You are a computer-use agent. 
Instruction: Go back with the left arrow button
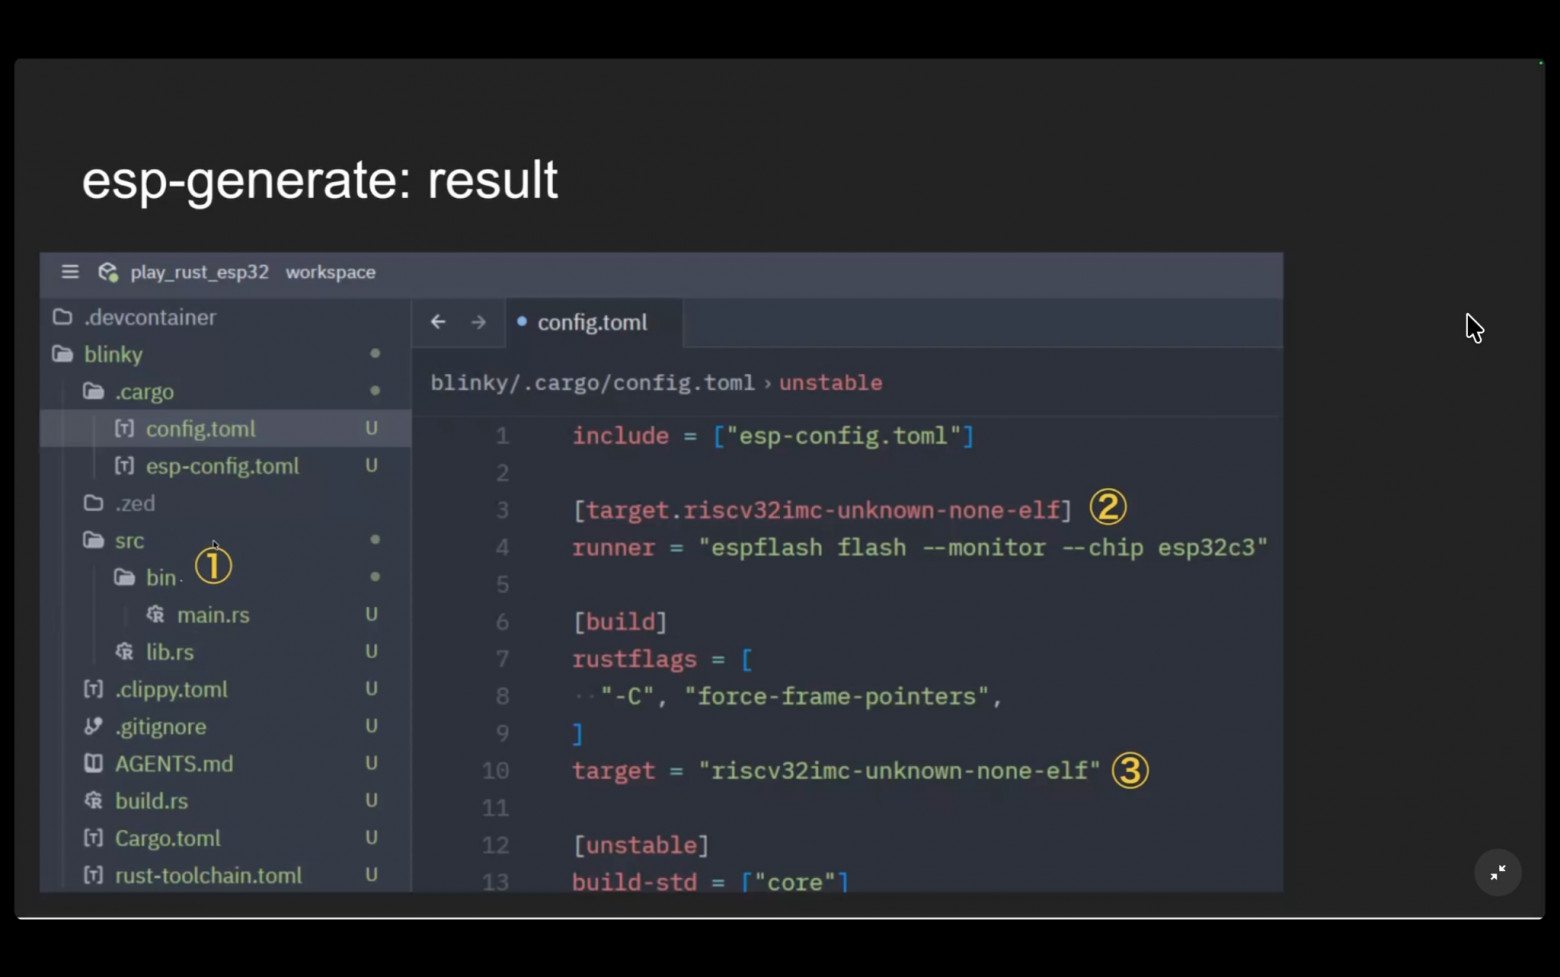coord(438,322)
